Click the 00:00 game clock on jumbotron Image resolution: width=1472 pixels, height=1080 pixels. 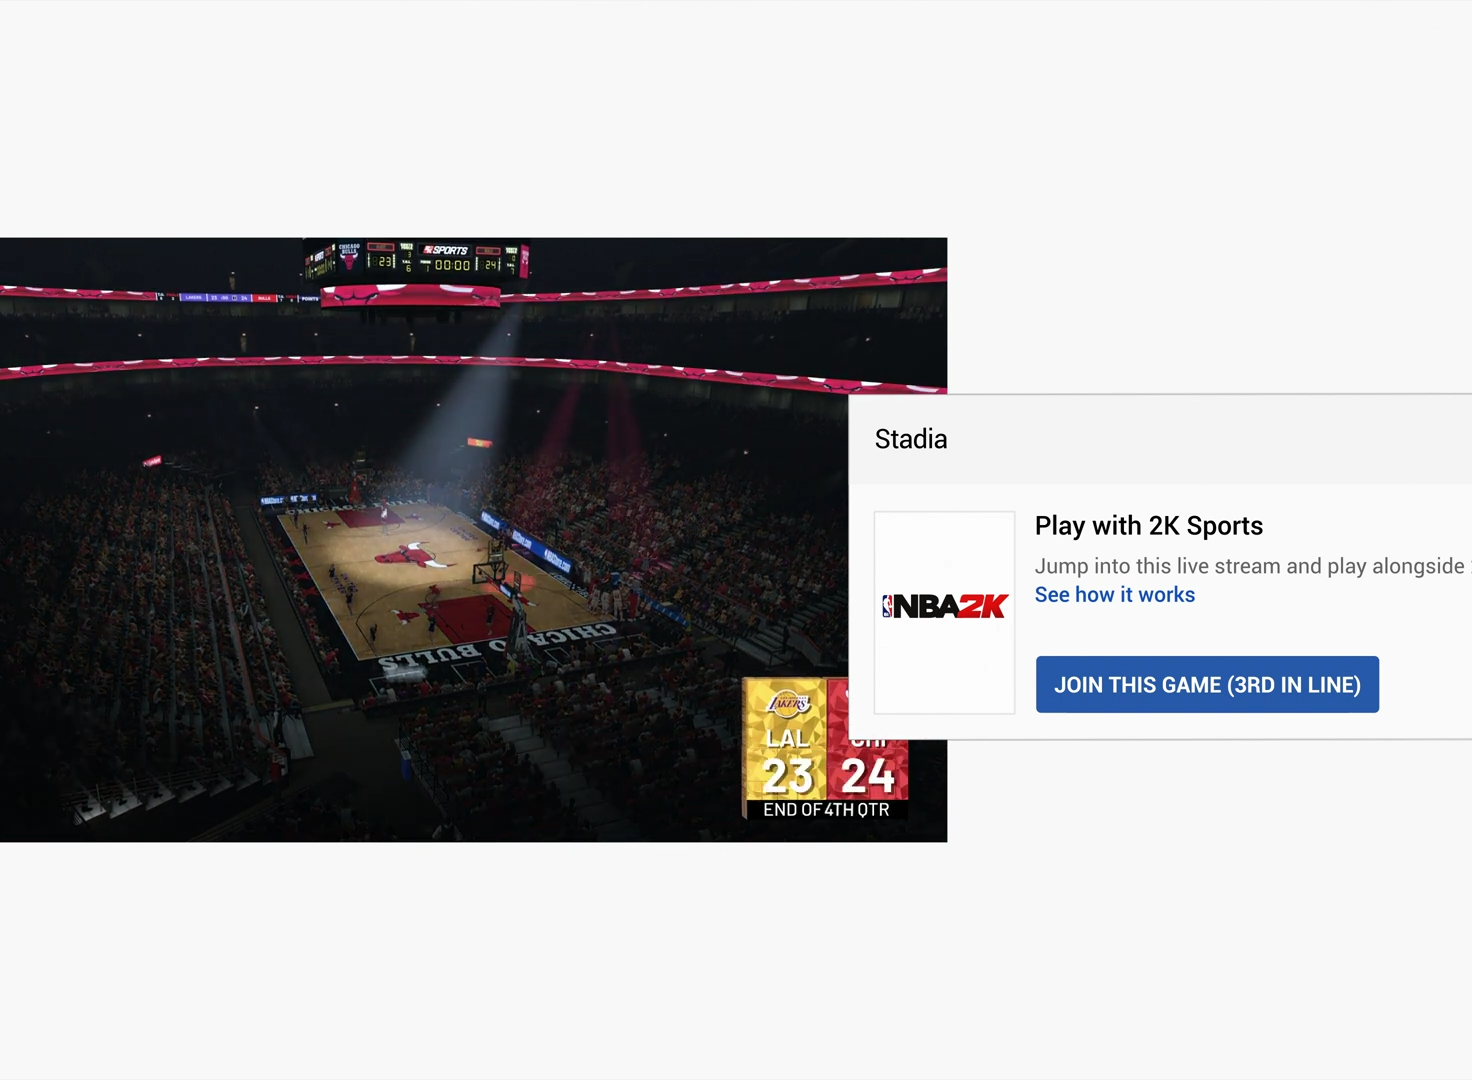tap(452, 266)
